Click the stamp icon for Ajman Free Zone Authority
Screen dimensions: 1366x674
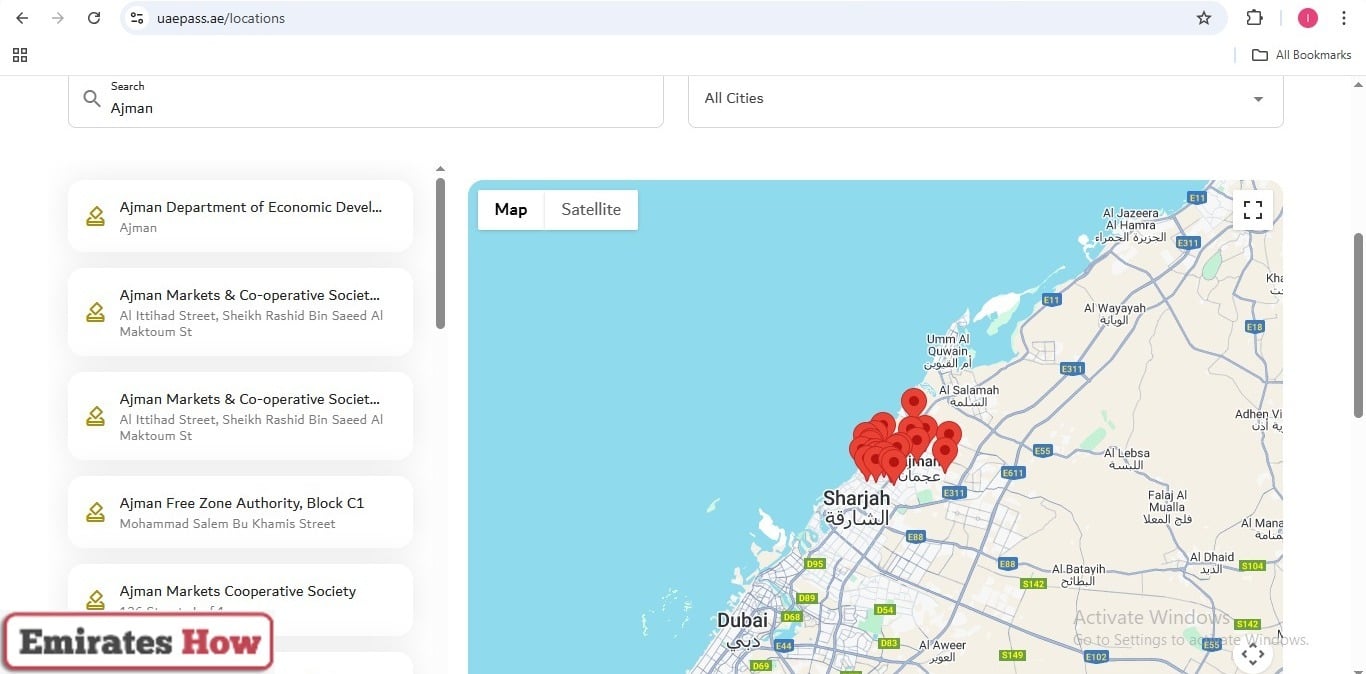(x=95, y=513)
